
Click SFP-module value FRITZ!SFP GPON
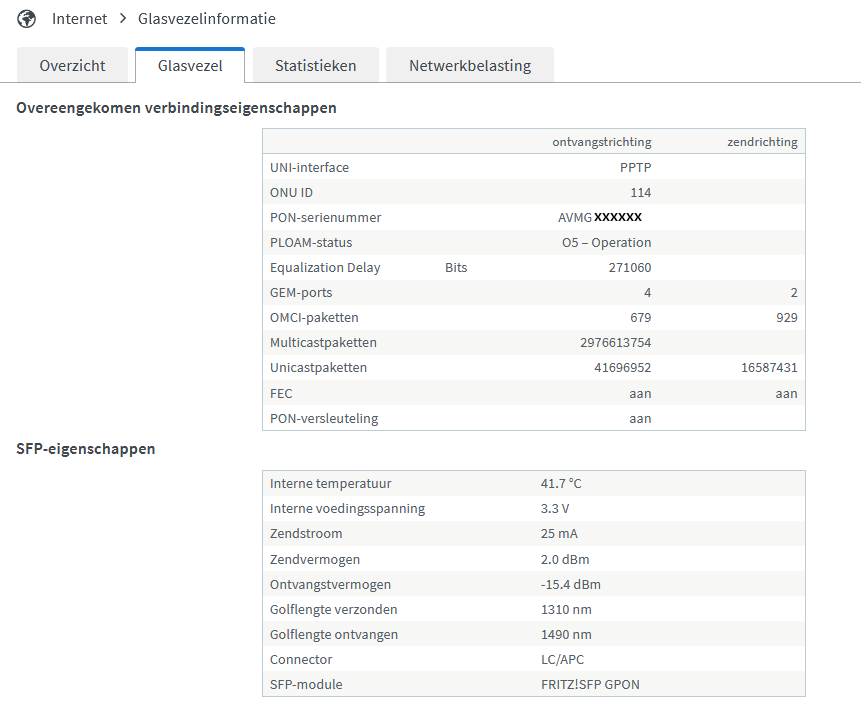click(590, 684)
